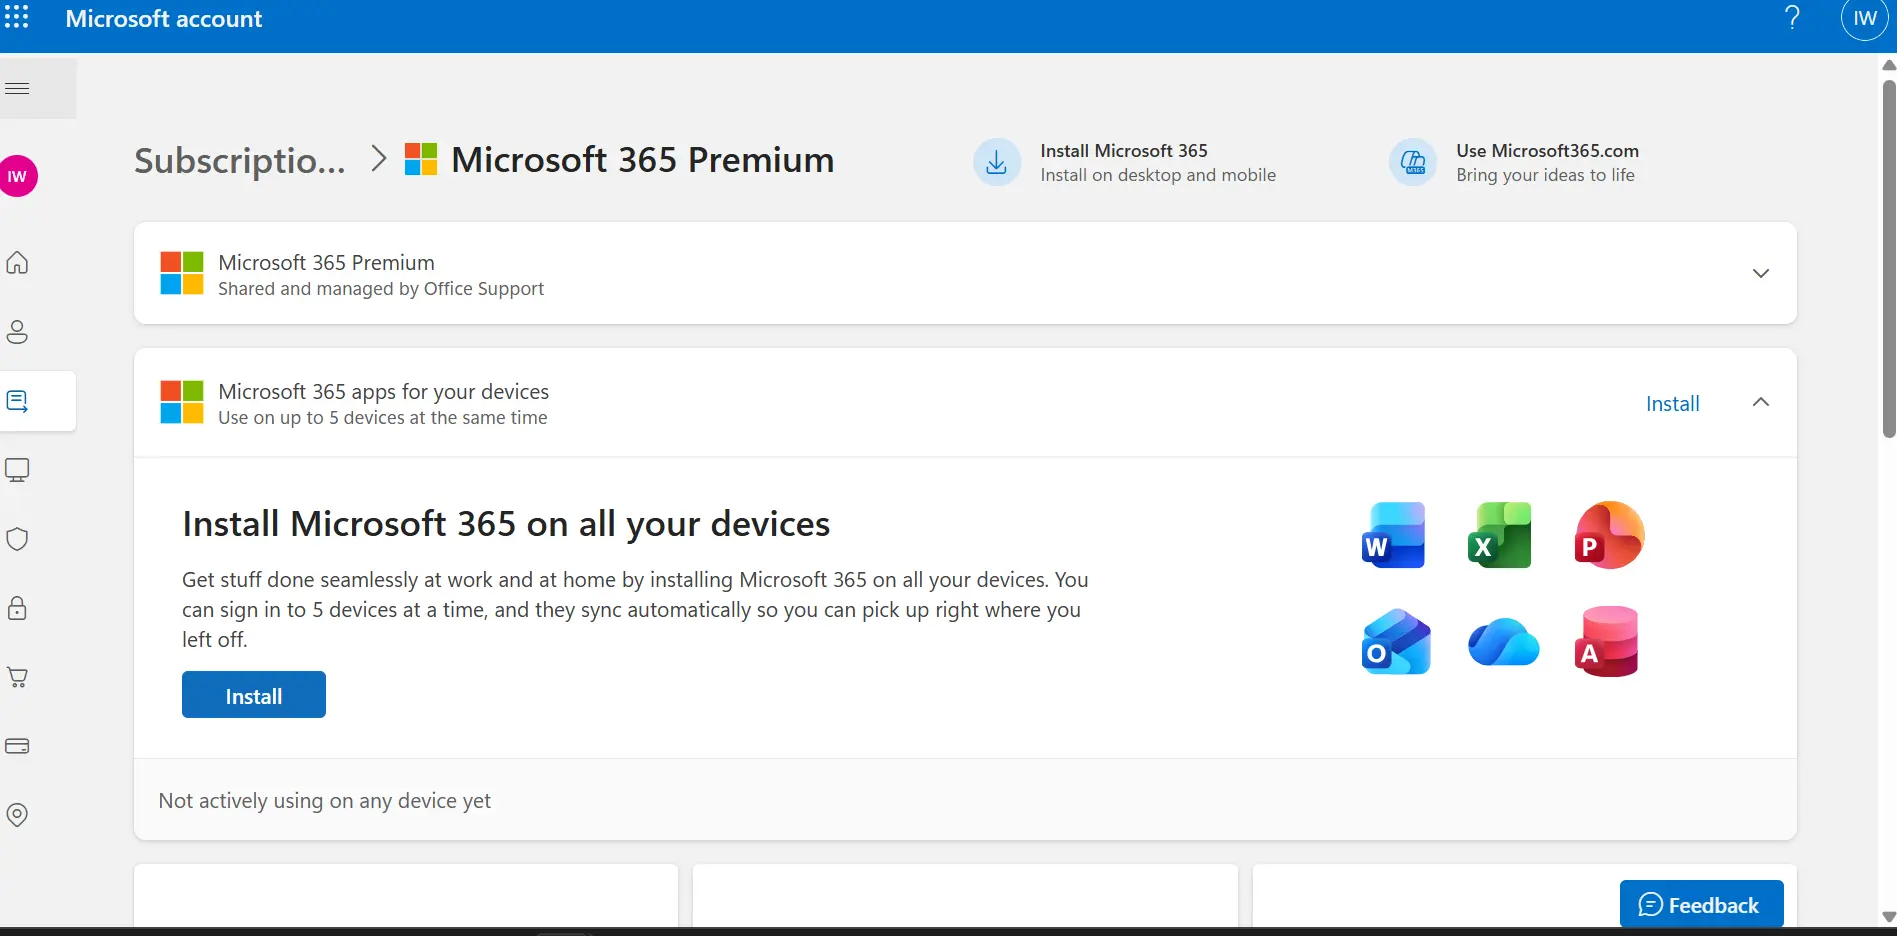Click the Subscriptio... breadcrumb link
This screenshot has height=936, width=1897.
[x=240, y=160]
